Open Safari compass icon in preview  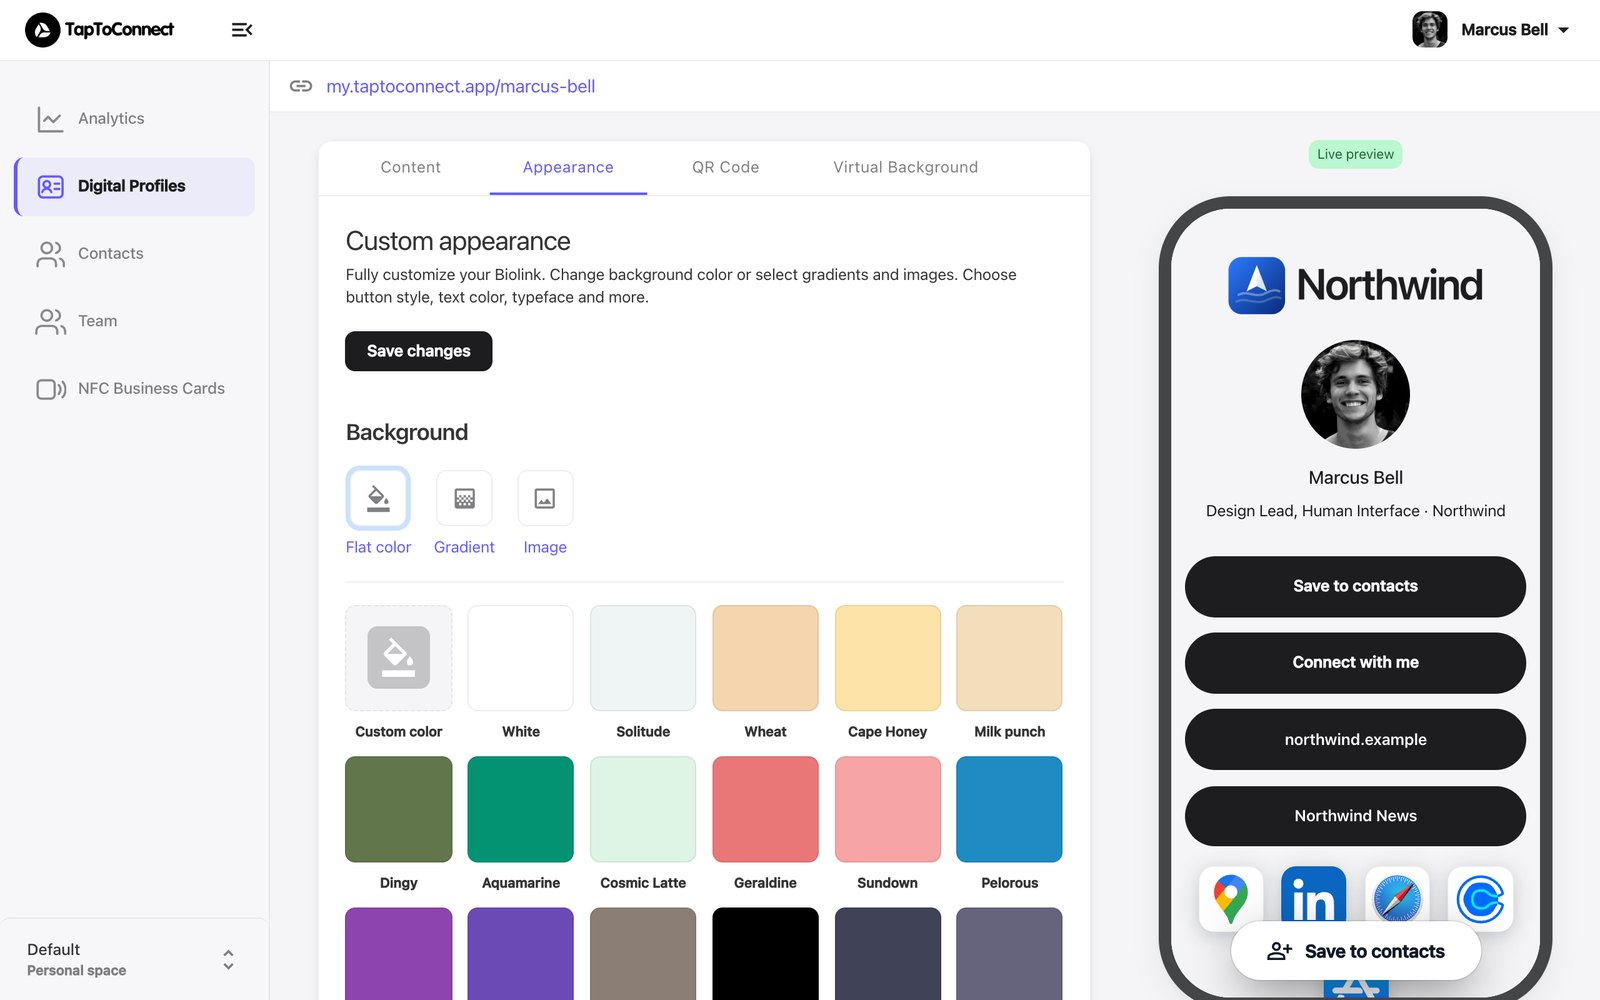tap(1397, 895)
